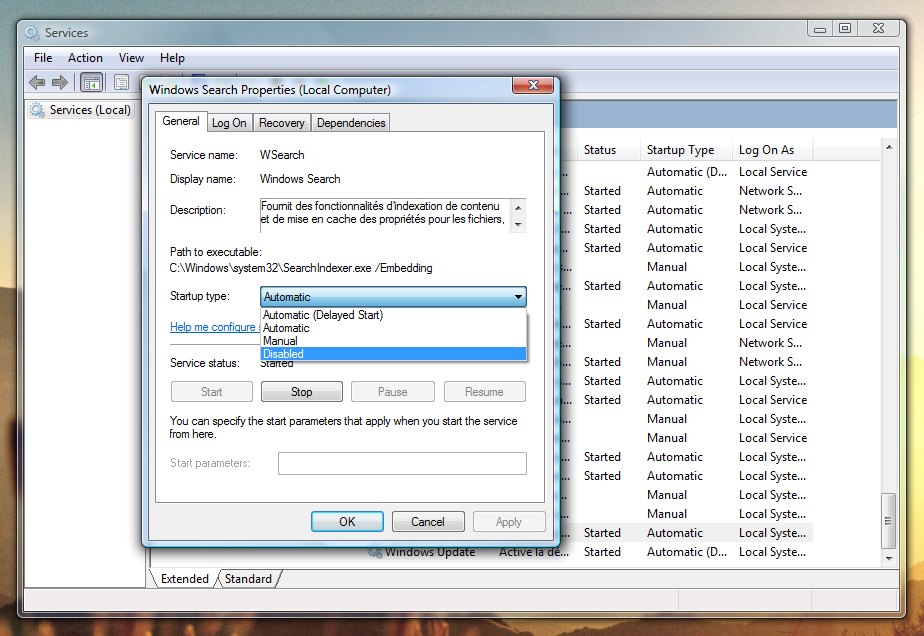
Task: Toggle the Show/Hide Console Tree toolbar icon
Action: (91, 83)
